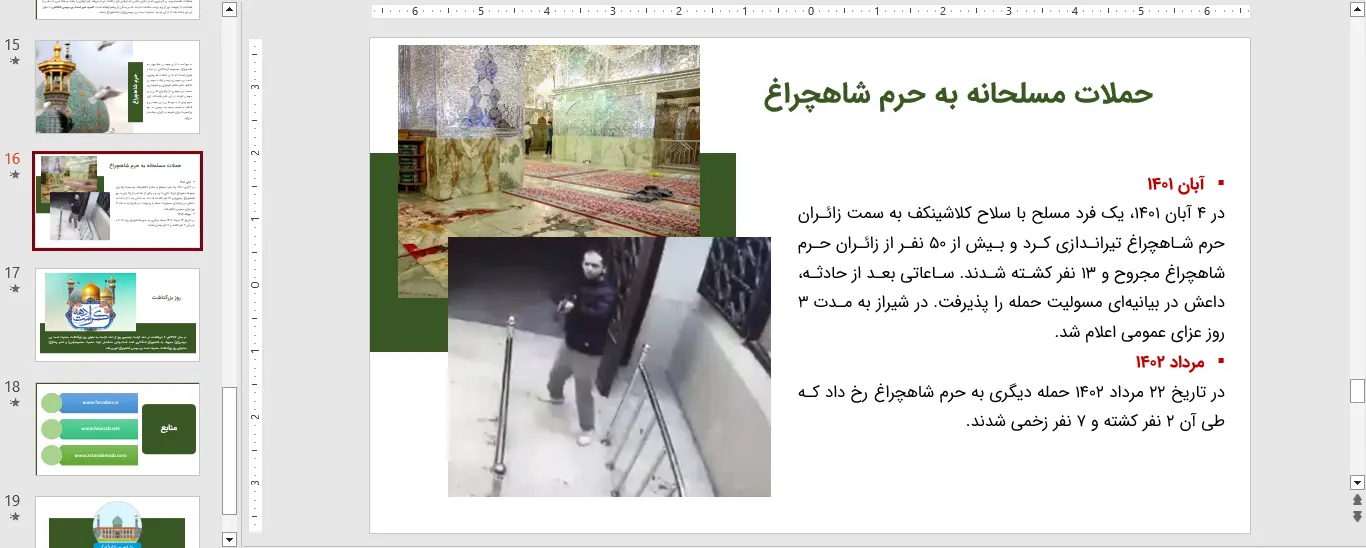Select slide number 18 label in pane
This screenshot has width=1366, height=548.
pos(13,387)
